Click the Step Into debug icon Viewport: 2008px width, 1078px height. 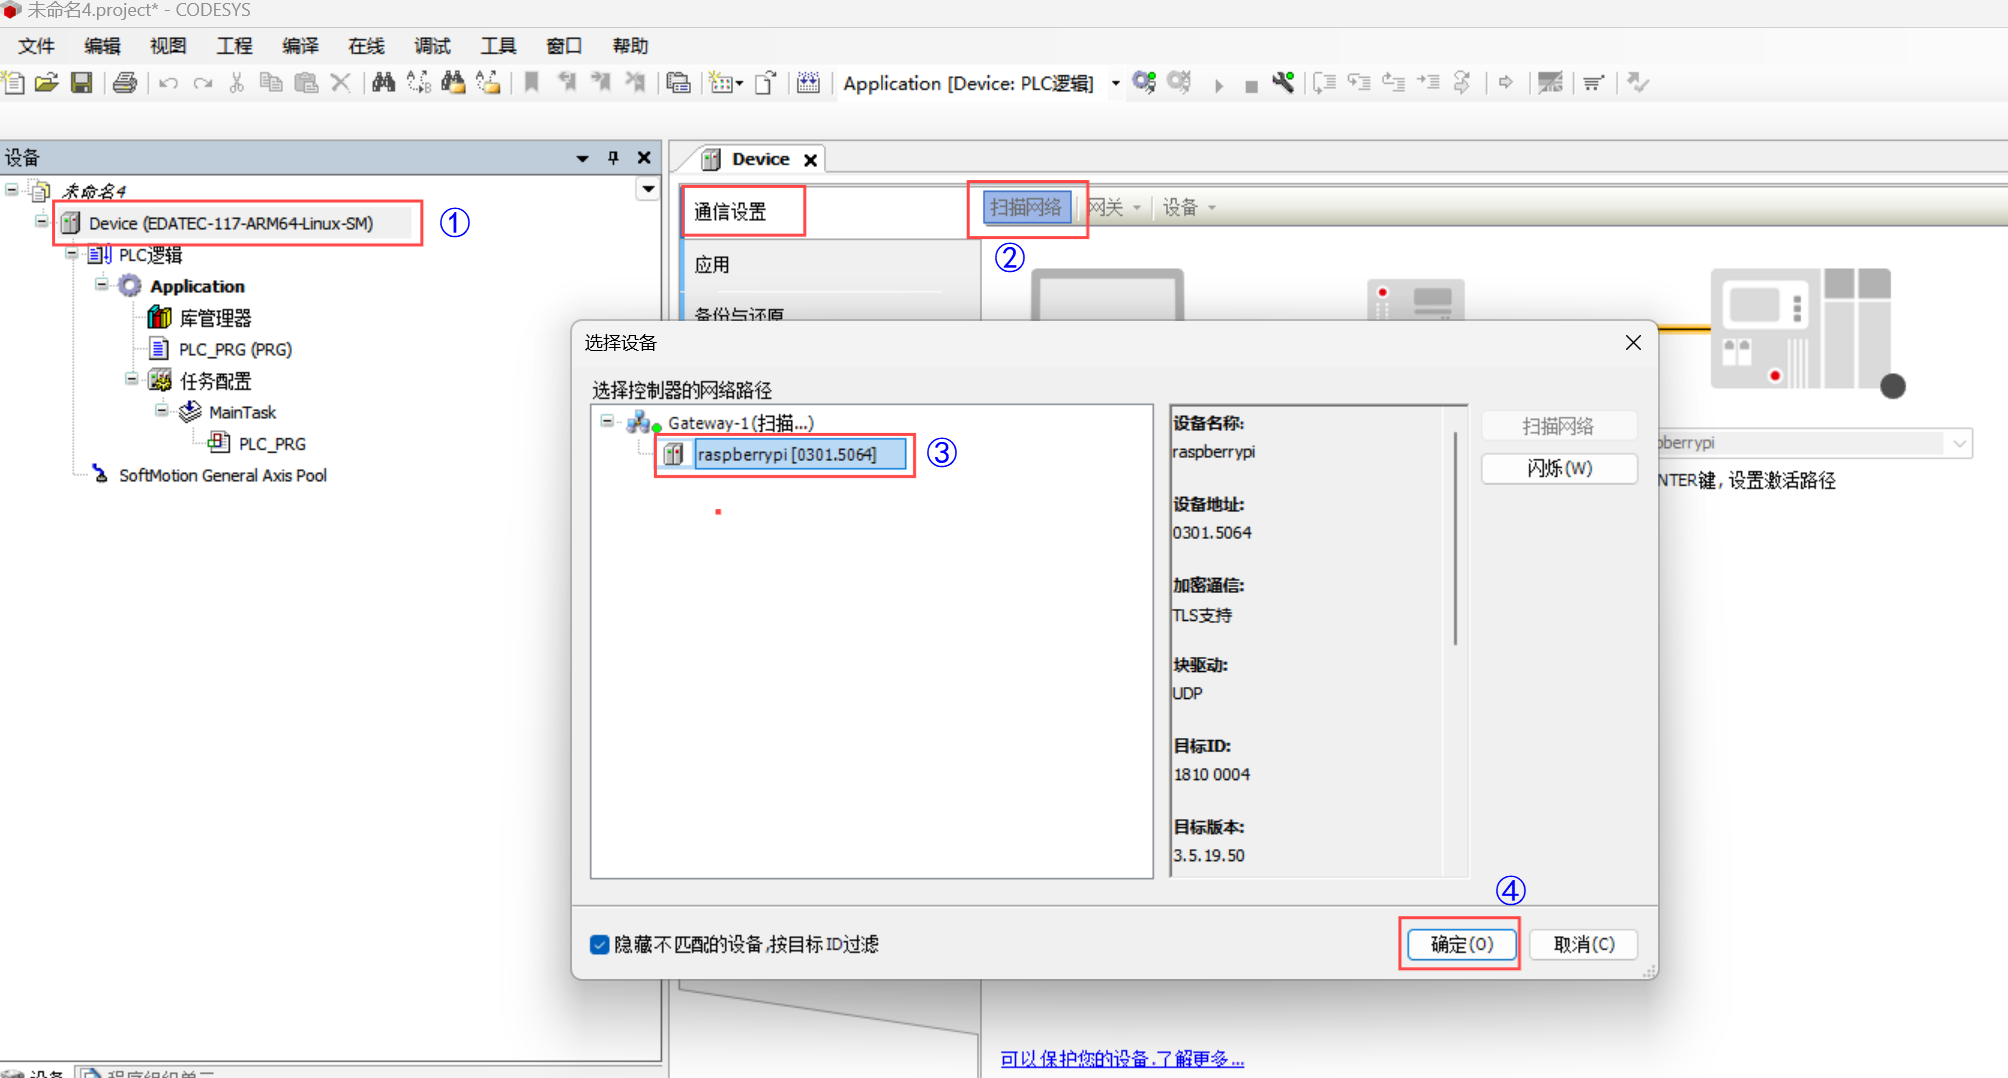1359,83
